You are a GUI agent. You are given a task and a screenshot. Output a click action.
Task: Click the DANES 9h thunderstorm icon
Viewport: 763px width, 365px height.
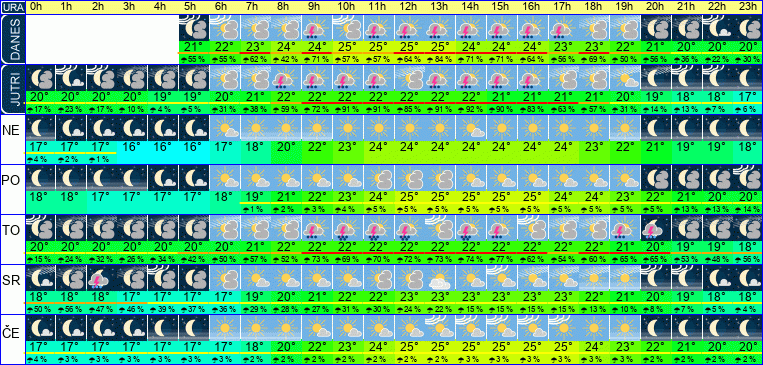tap(316, 27)
